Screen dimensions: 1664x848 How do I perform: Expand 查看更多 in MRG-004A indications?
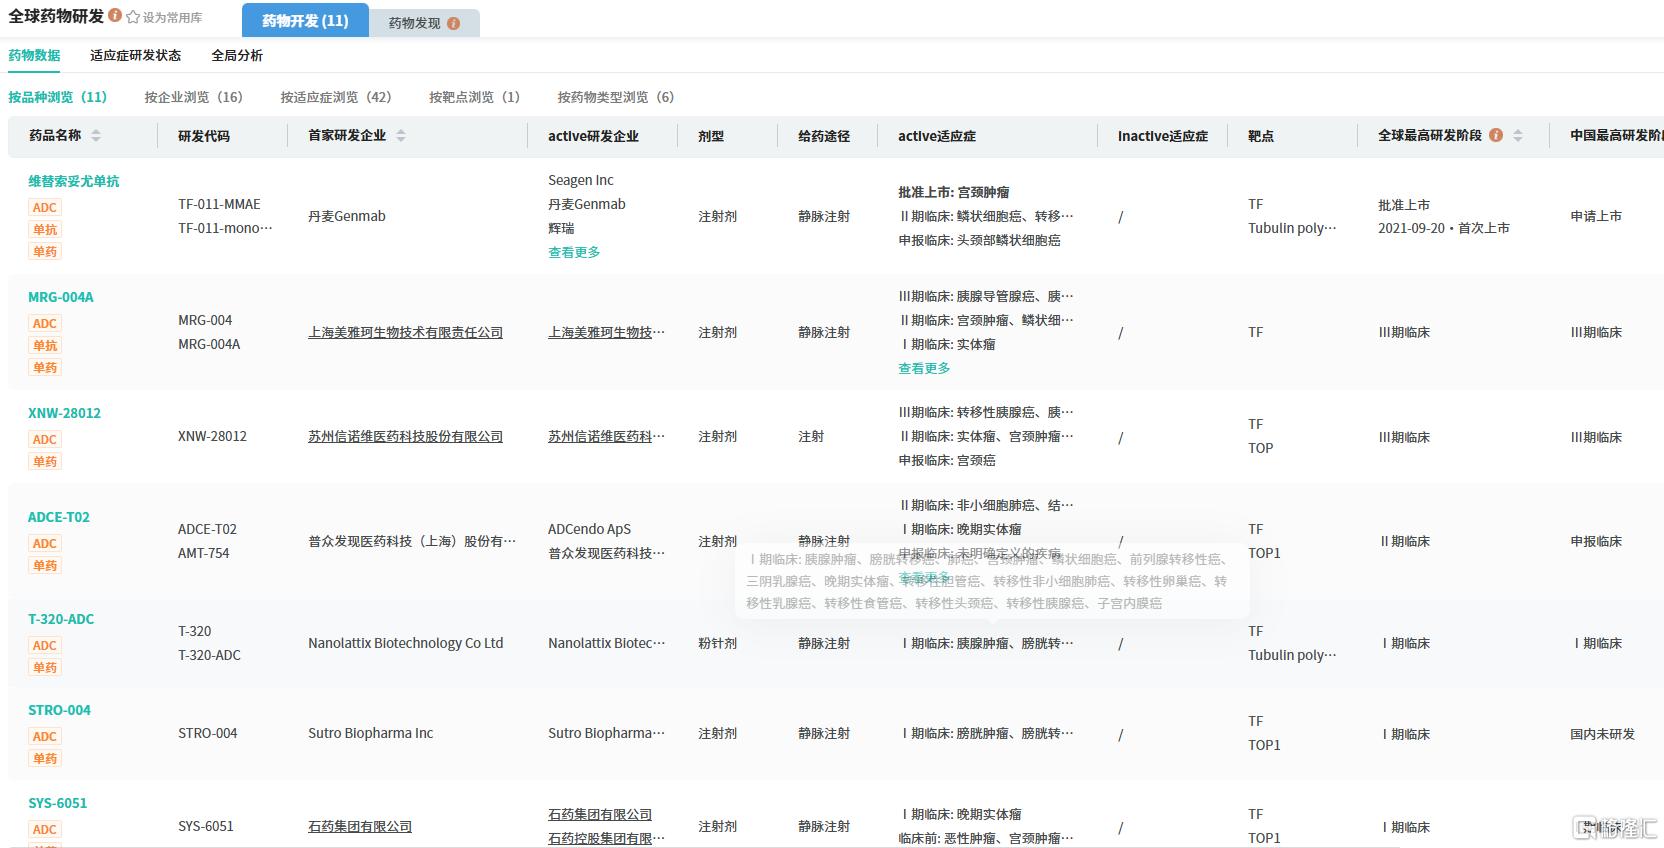924,368
